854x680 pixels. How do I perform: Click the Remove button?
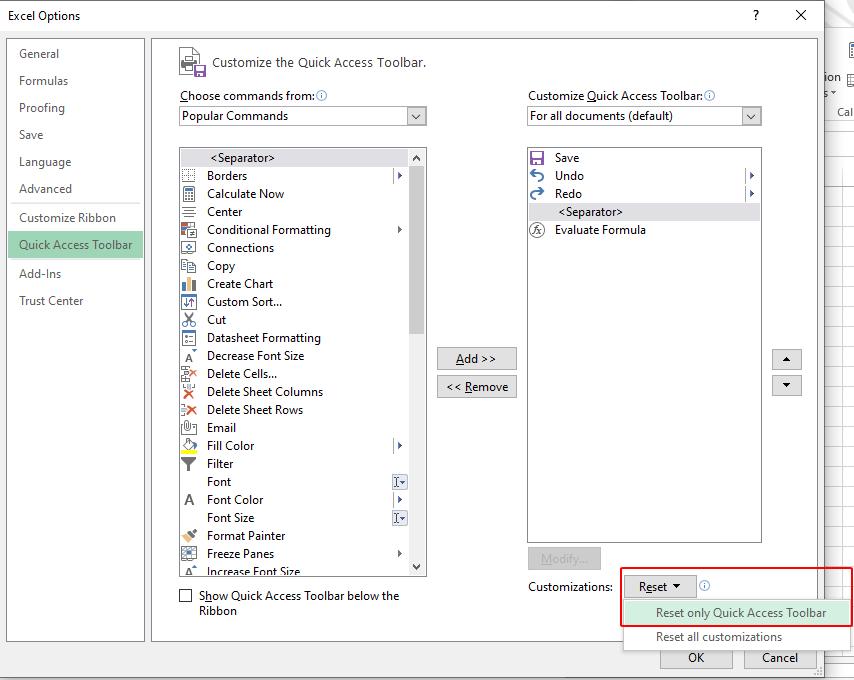coord(477,386)
